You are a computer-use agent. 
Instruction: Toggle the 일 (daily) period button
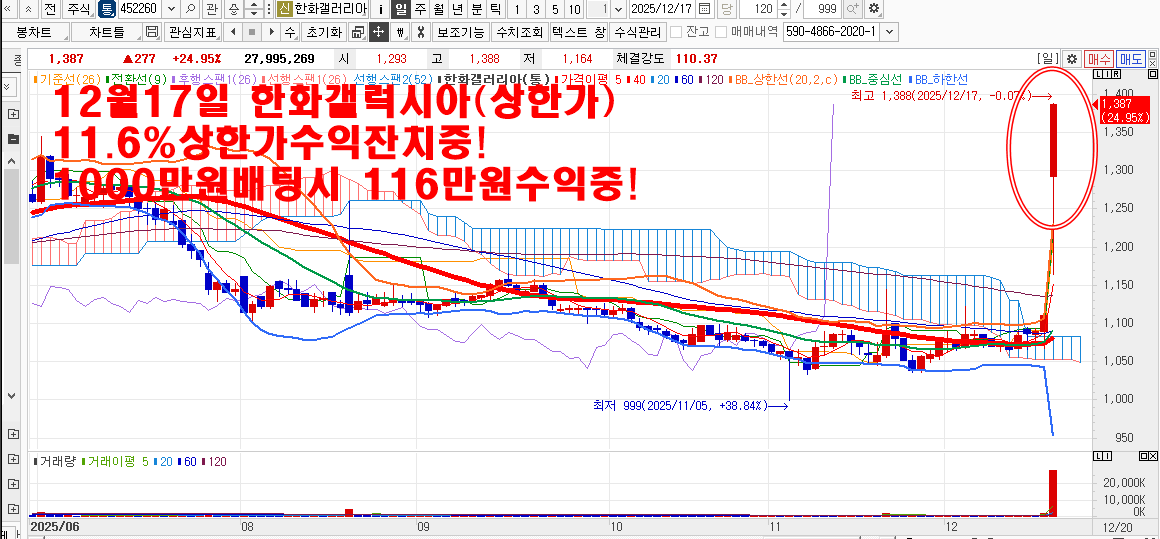(x=400, y=9)
